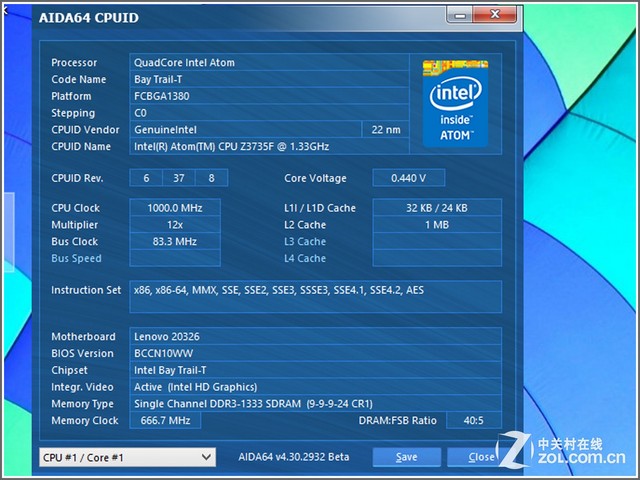Click the empty L4 Cache field
The width and height of the screenshot is (640, 480).
[x=437, y=258]
